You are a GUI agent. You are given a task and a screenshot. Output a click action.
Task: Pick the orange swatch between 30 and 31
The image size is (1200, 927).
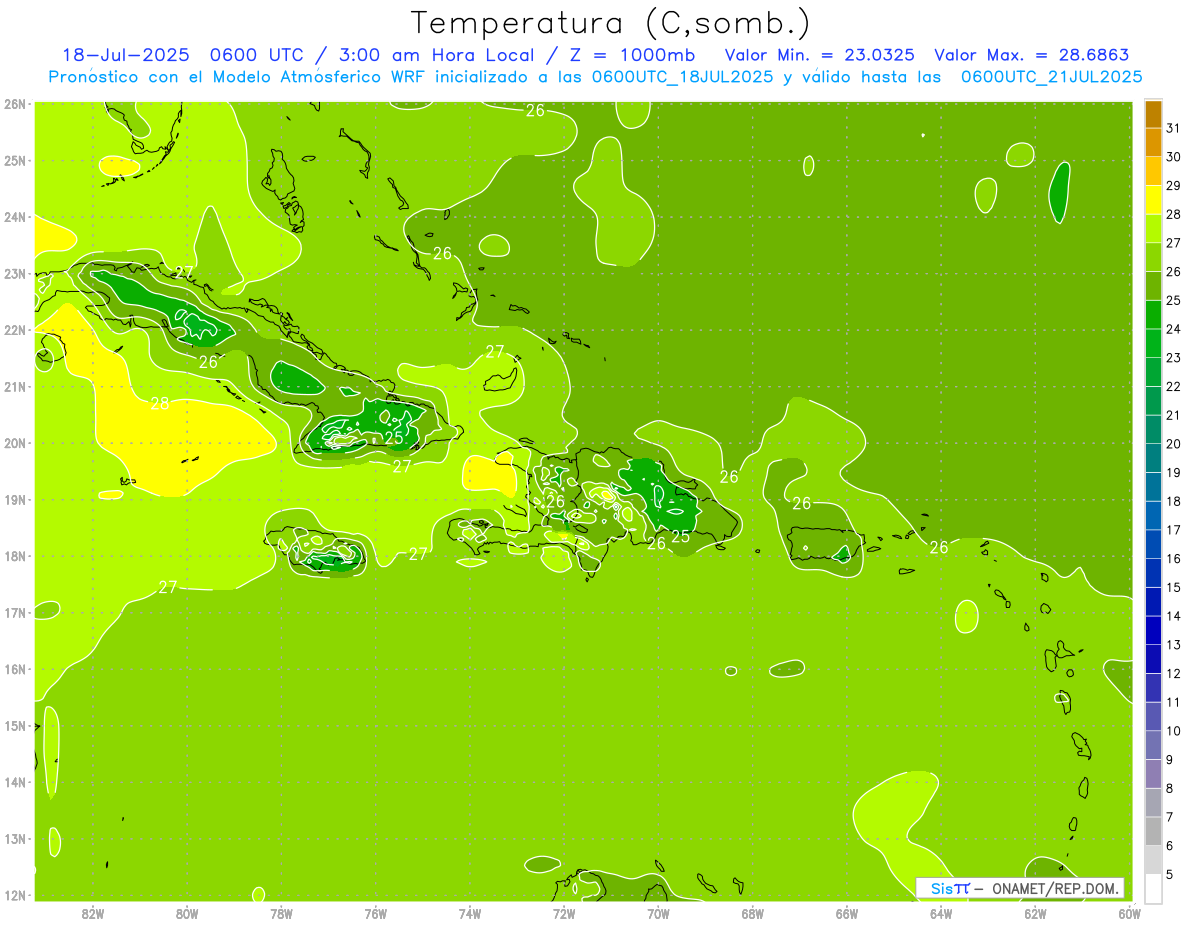[1153, 142]
